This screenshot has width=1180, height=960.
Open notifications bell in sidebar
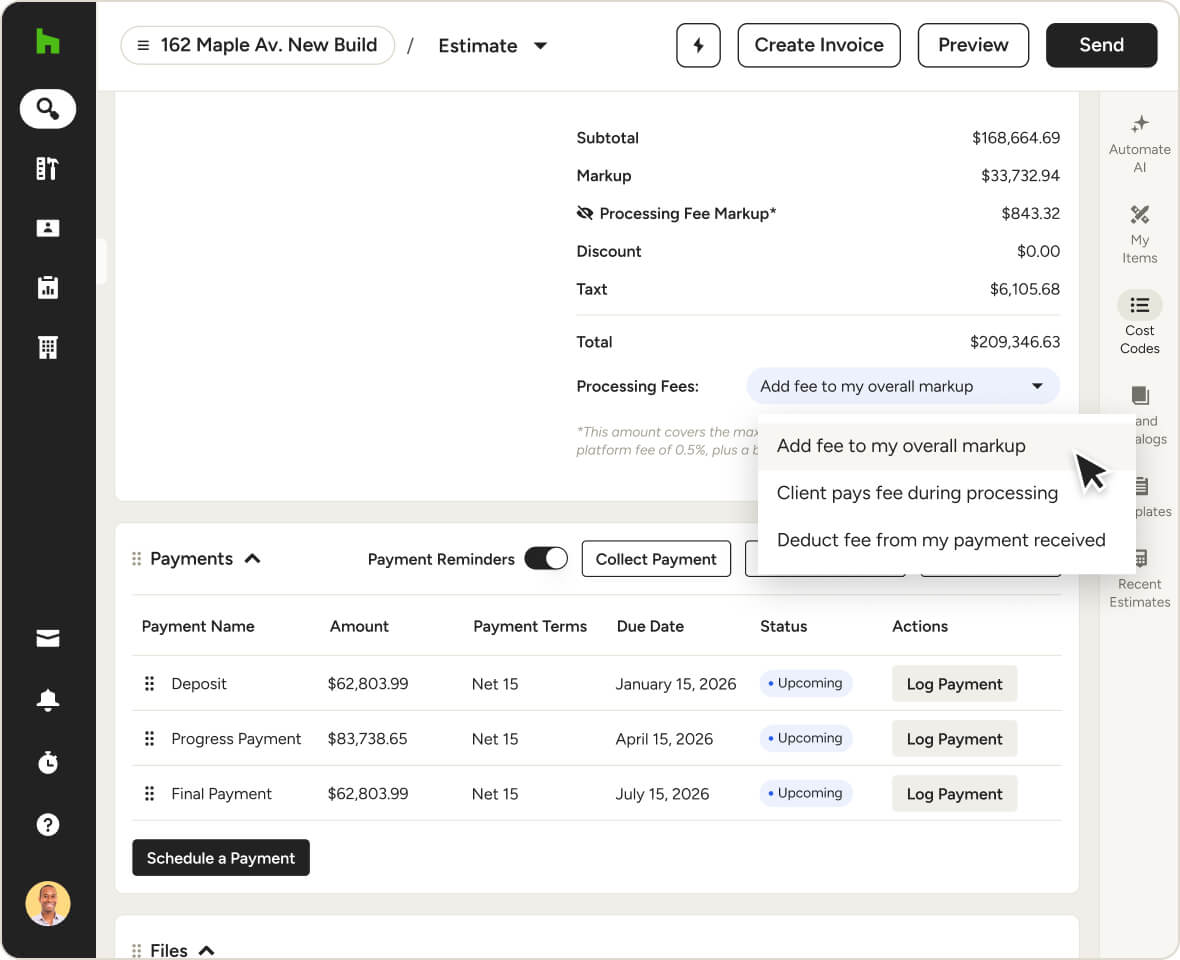pos(47,700)
